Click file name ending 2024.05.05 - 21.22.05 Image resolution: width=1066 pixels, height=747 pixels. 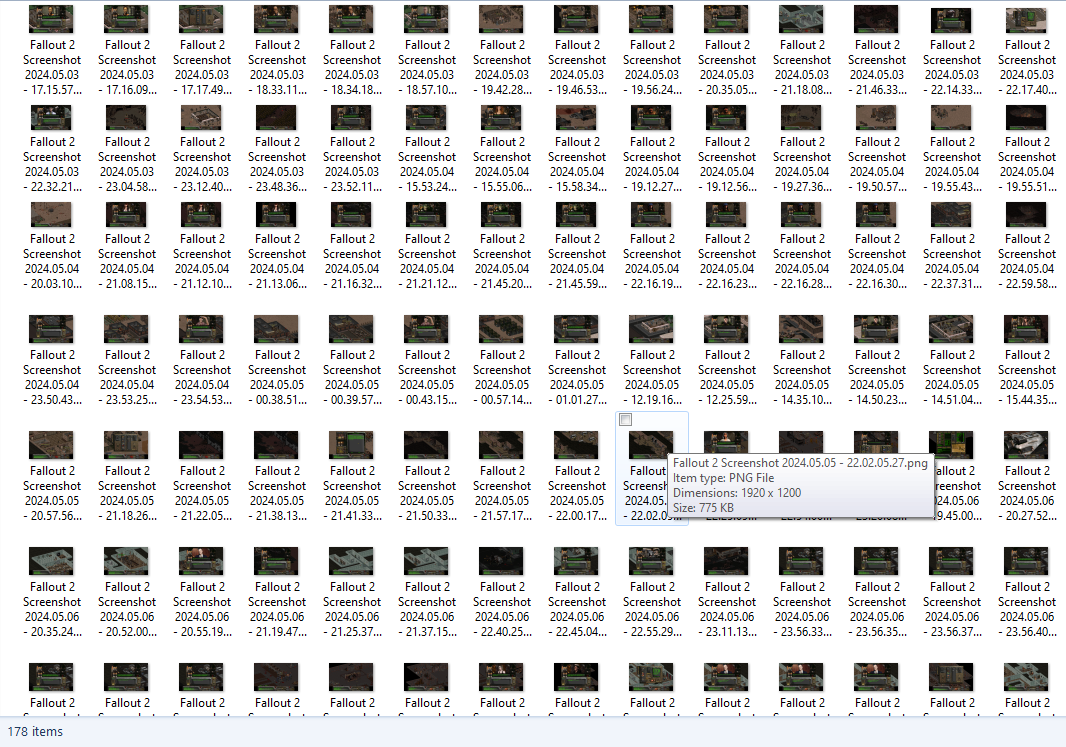(x=202, y=493)
